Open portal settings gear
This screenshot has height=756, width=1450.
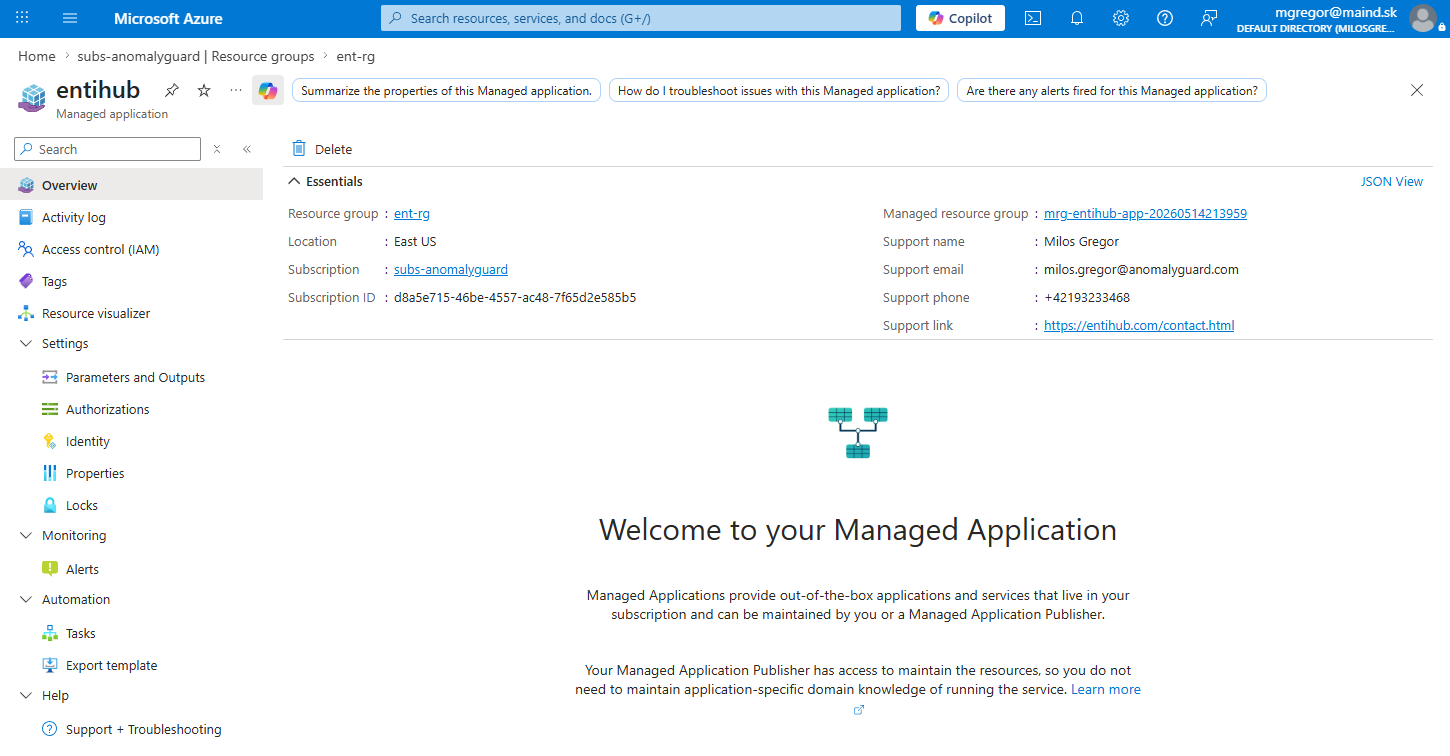click(1121, 18)
